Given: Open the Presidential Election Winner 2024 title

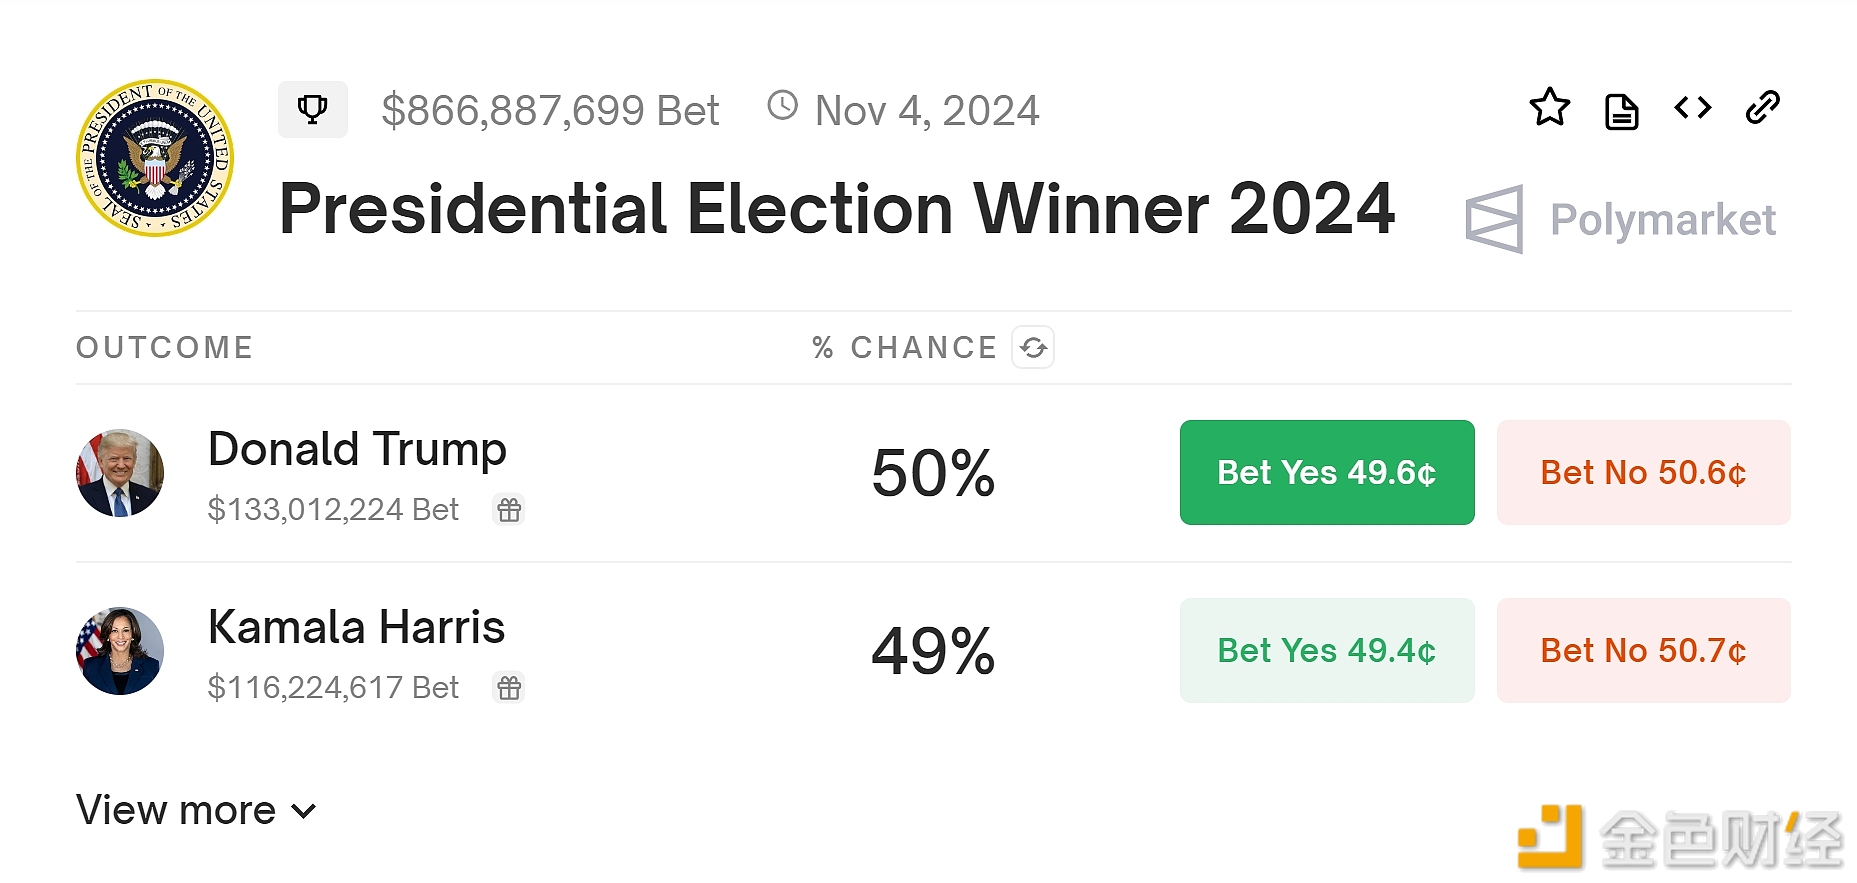Looking at the screenshot, I should point(836,209).
